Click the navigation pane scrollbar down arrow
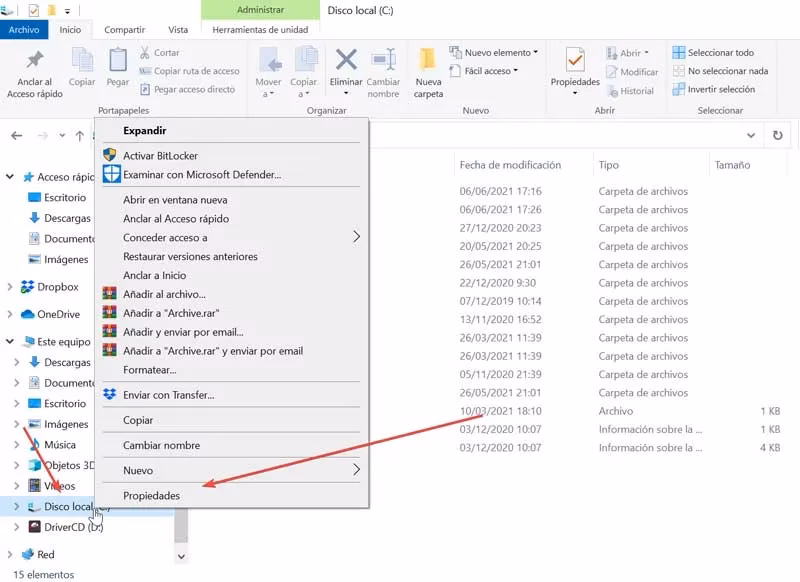This screenshot has height=582, width=800. click(181, 556)
